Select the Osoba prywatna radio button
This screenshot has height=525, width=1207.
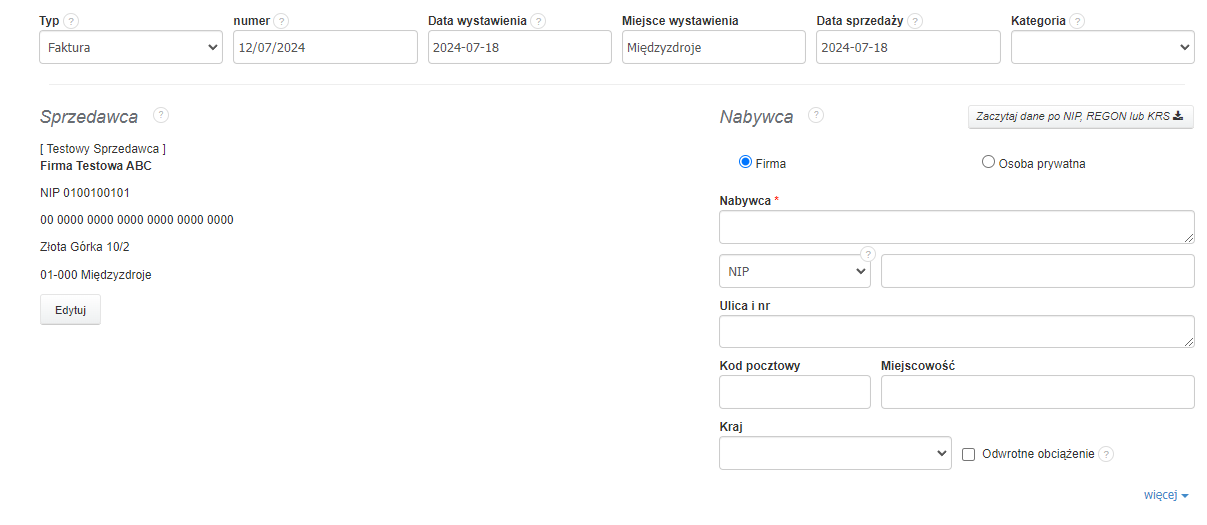(988, 162)
